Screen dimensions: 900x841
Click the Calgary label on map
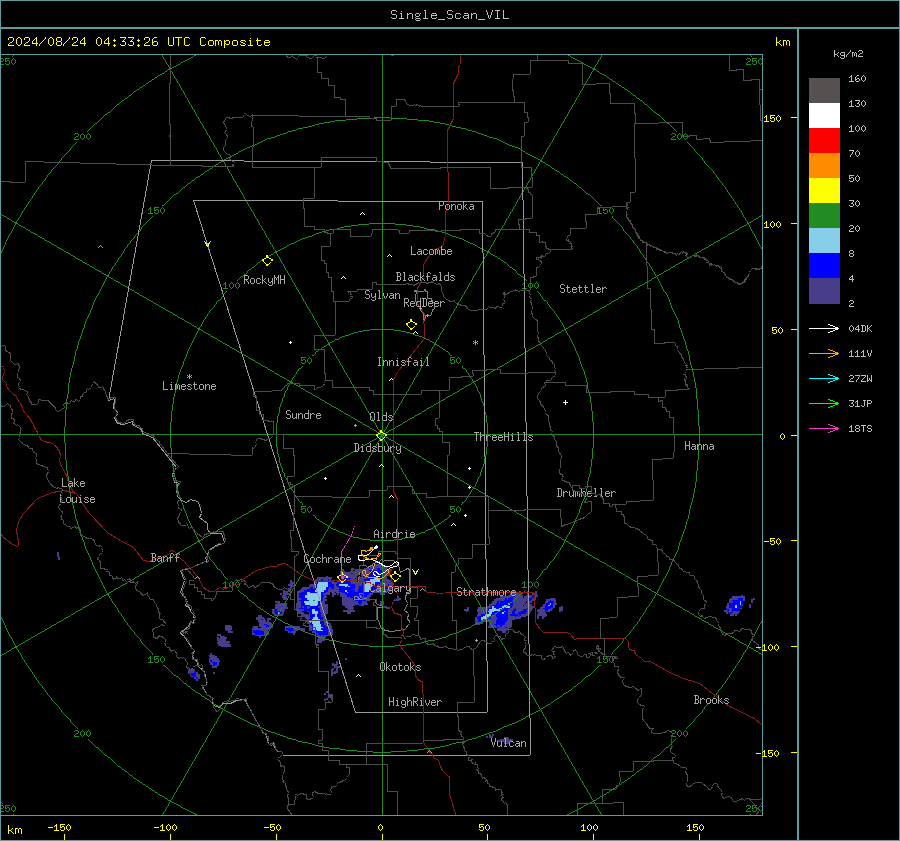pyautogui.click(x=390, y=588)
